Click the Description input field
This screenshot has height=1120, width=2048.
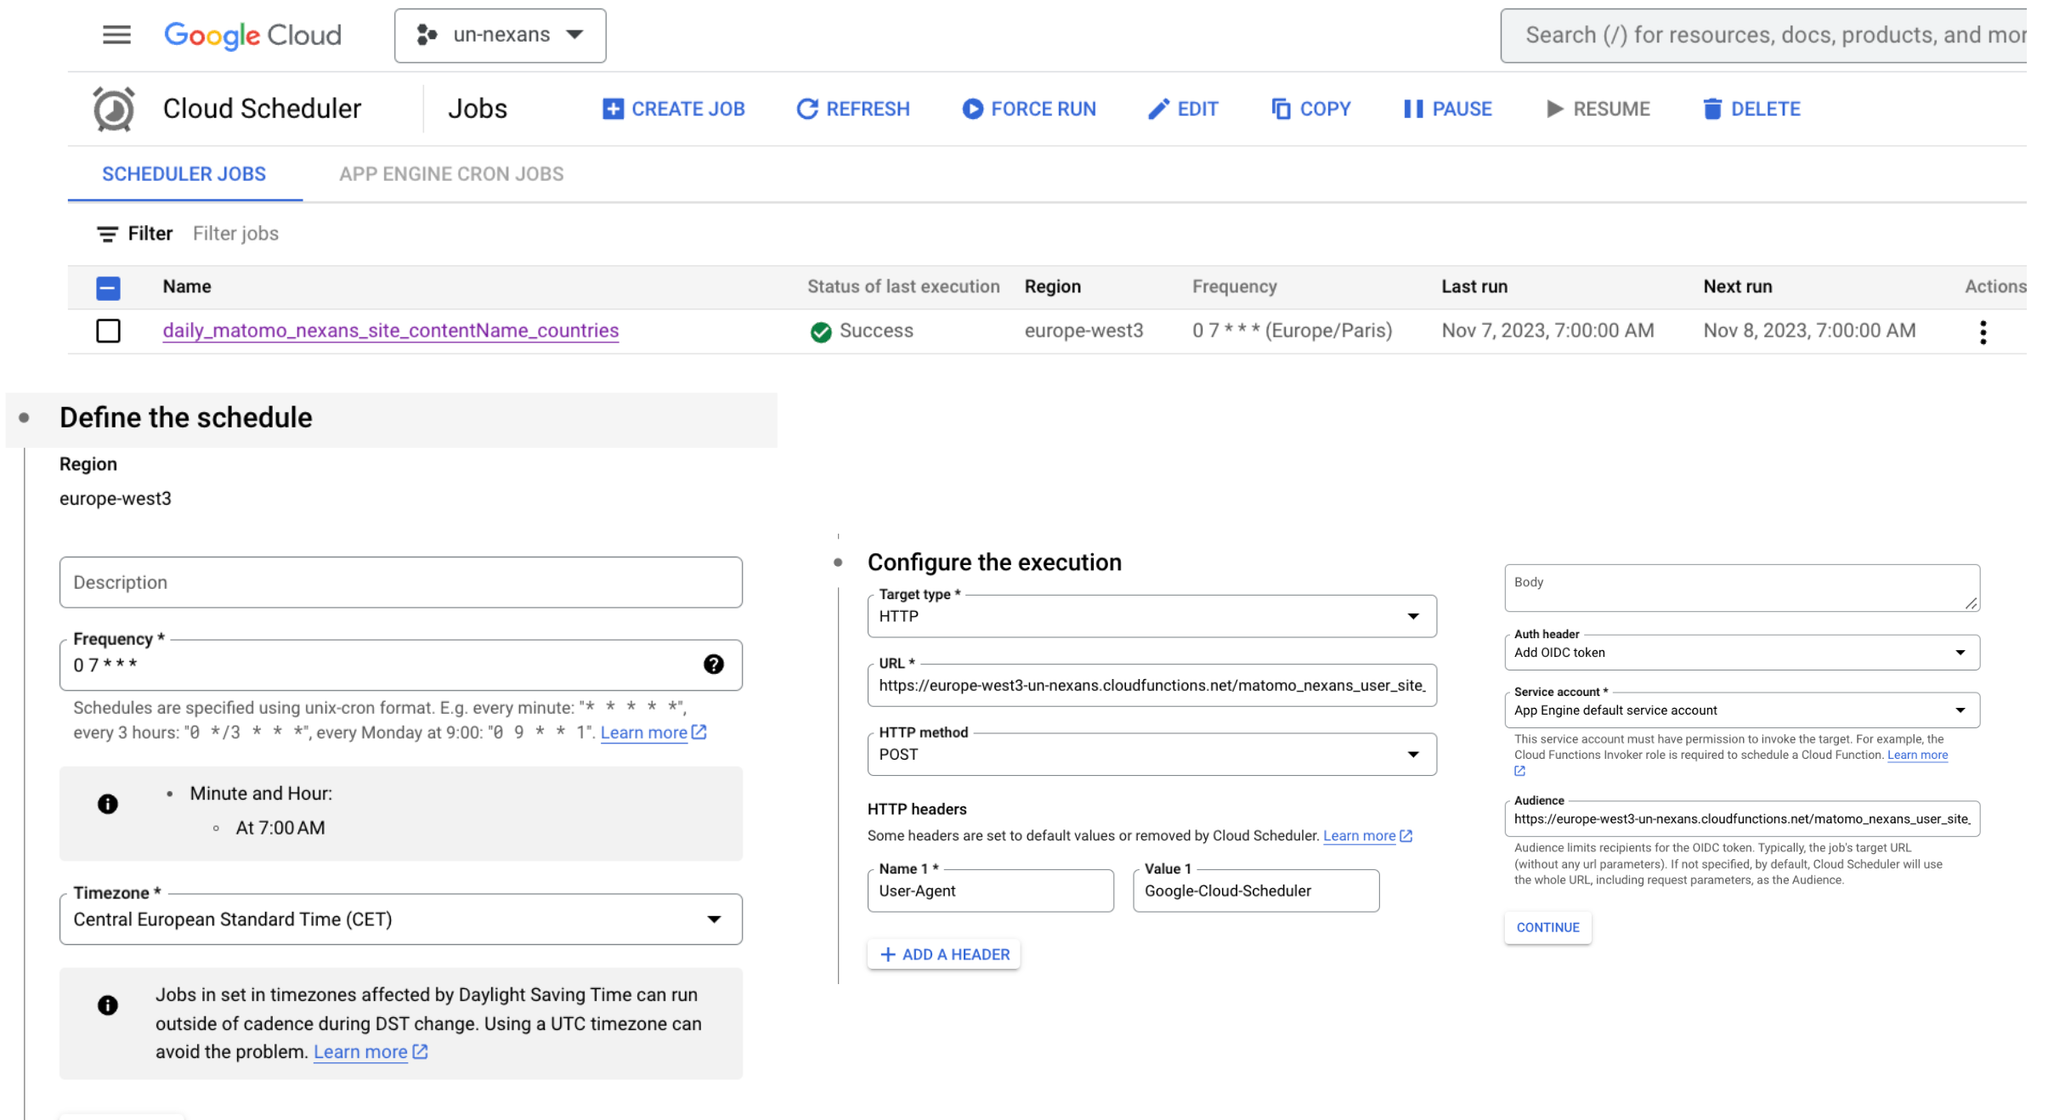coord(401,582)
